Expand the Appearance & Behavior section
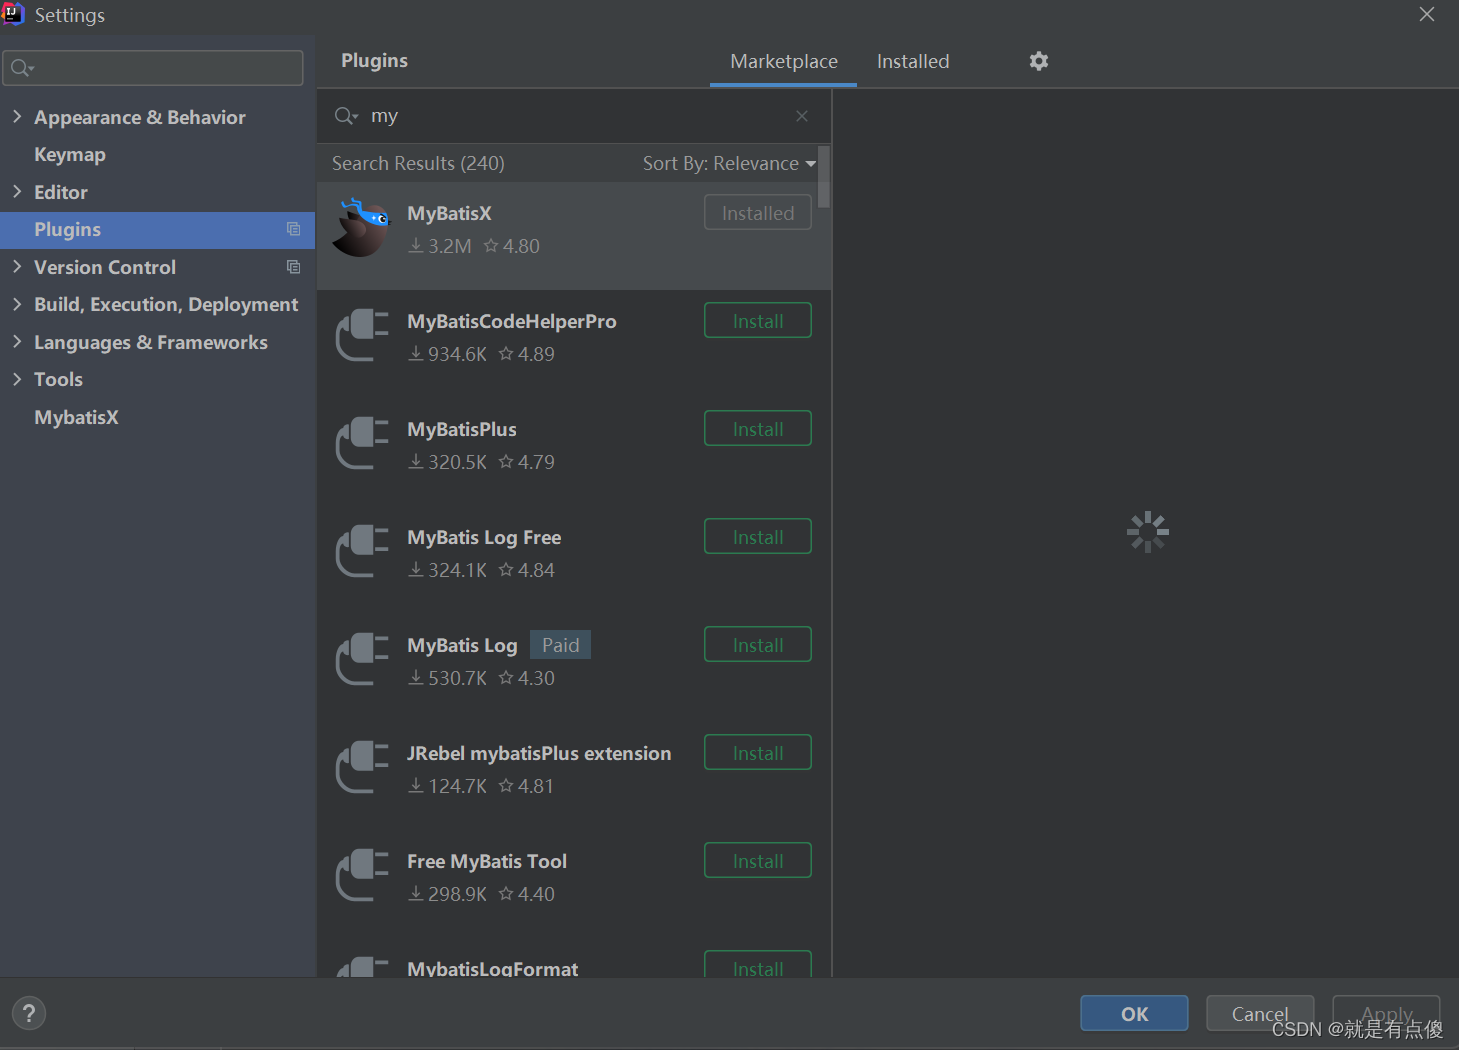 (x=17, y=117)
